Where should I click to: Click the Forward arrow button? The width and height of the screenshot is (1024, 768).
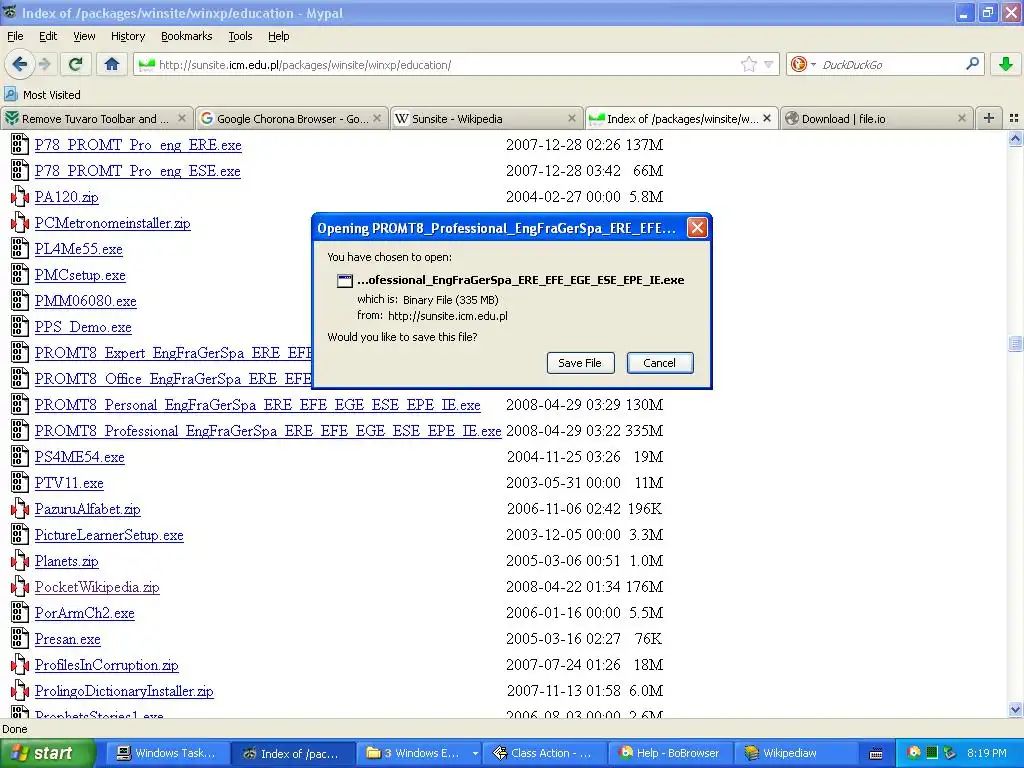[44, 64]
